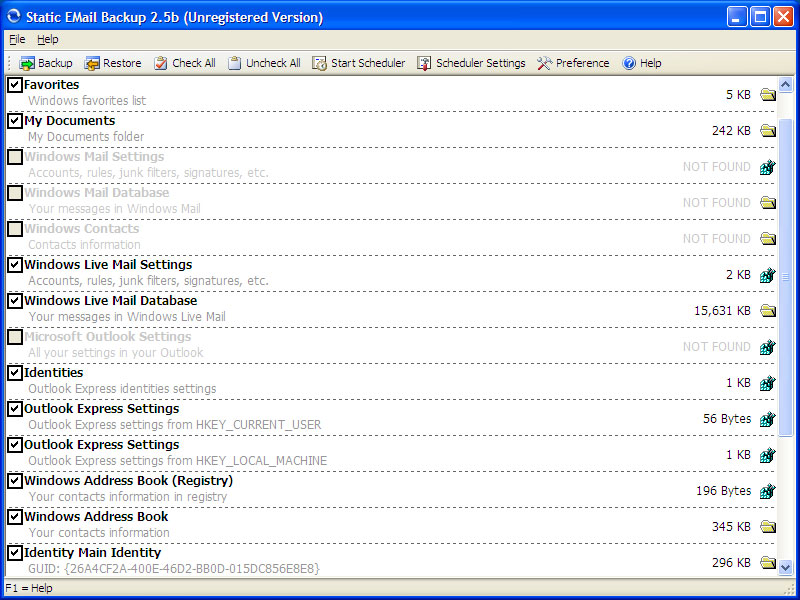Uncheck the My Documents checkbox

15,121
